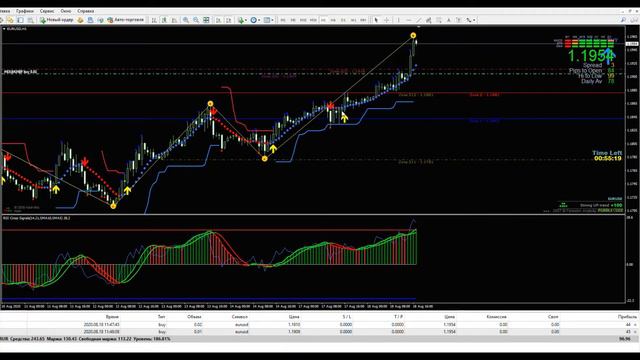Viewport: 640px width, 360px height.
Task: Open the indicators list dropdown
Action: 242,20
